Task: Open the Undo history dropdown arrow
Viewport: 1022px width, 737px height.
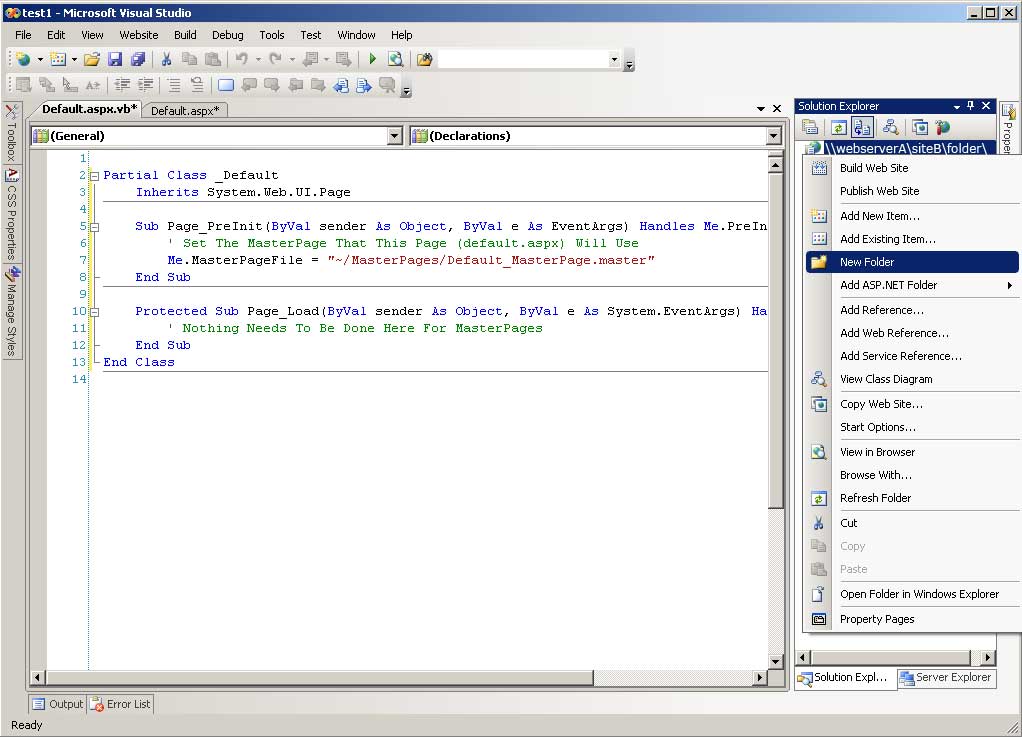Action: point(258,59)
